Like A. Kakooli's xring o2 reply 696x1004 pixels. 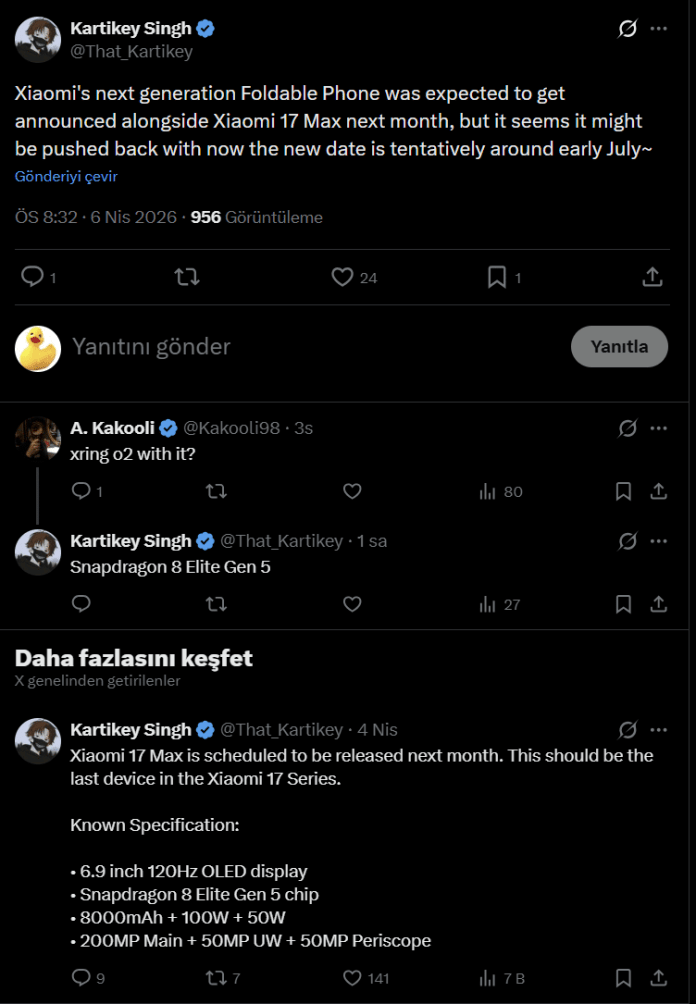(x=352, y=491)
